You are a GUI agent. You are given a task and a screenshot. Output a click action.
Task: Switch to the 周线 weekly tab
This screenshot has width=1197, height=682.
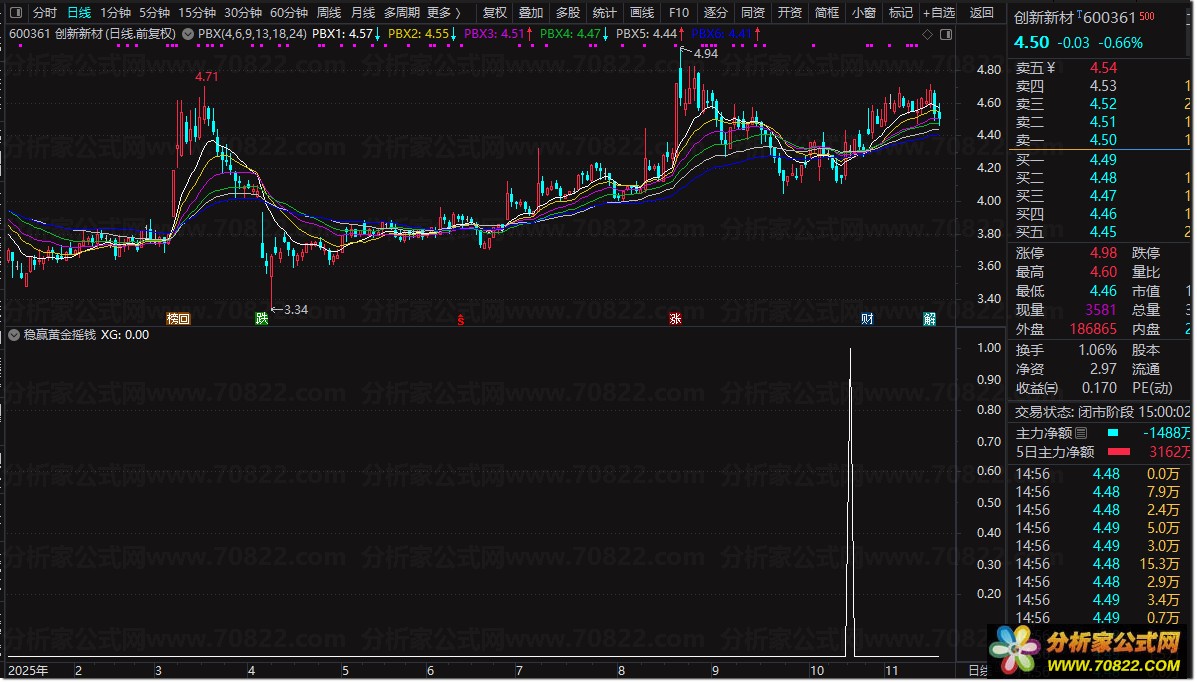click(328, 13)
